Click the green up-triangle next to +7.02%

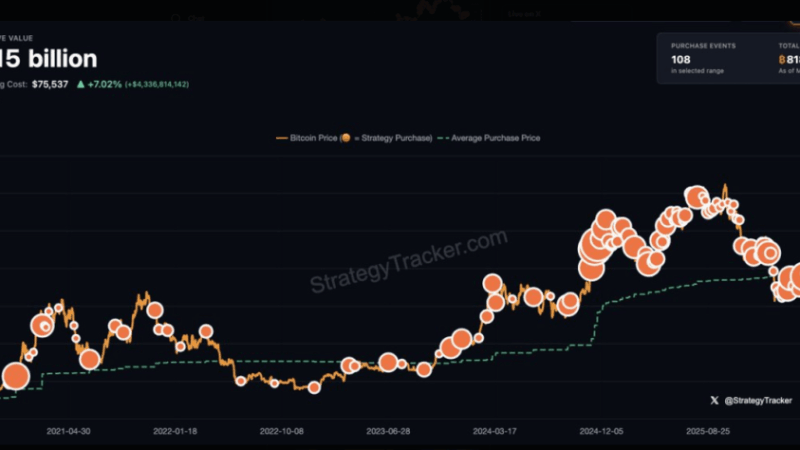(81, 84)
